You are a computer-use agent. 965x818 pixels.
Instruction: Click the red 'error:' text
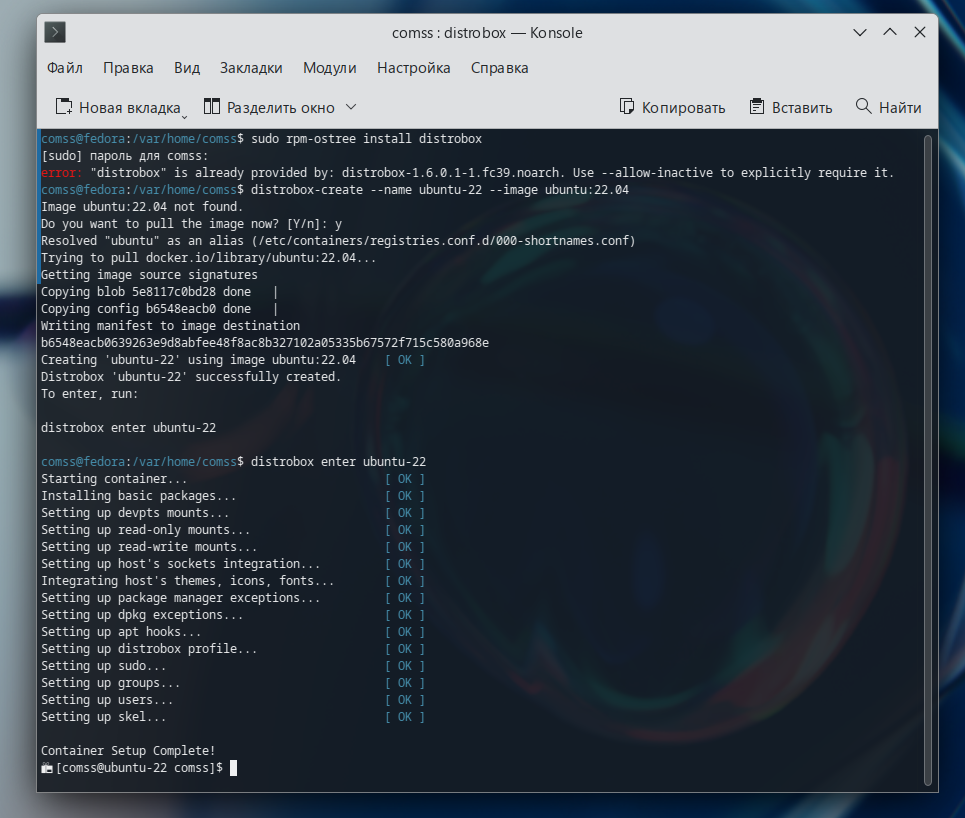coord(62,173)
